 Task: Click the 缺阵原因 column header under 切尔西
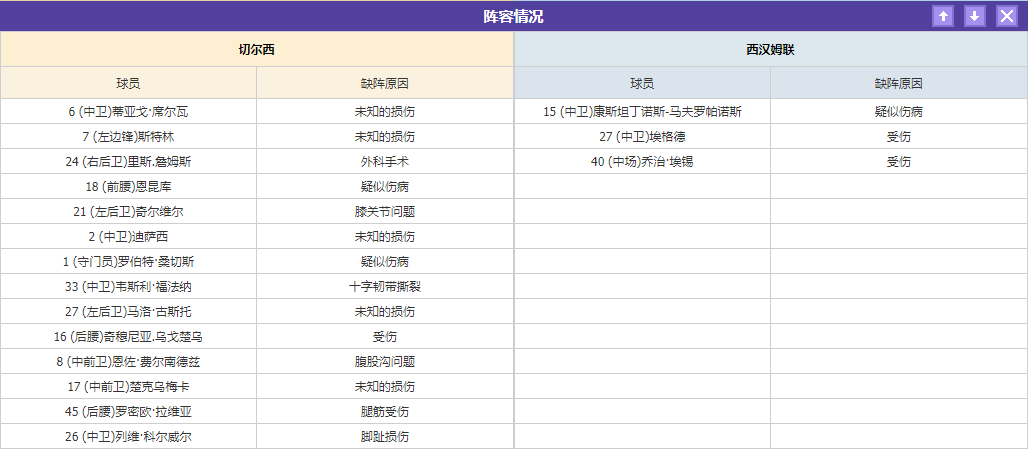point(385,83)
